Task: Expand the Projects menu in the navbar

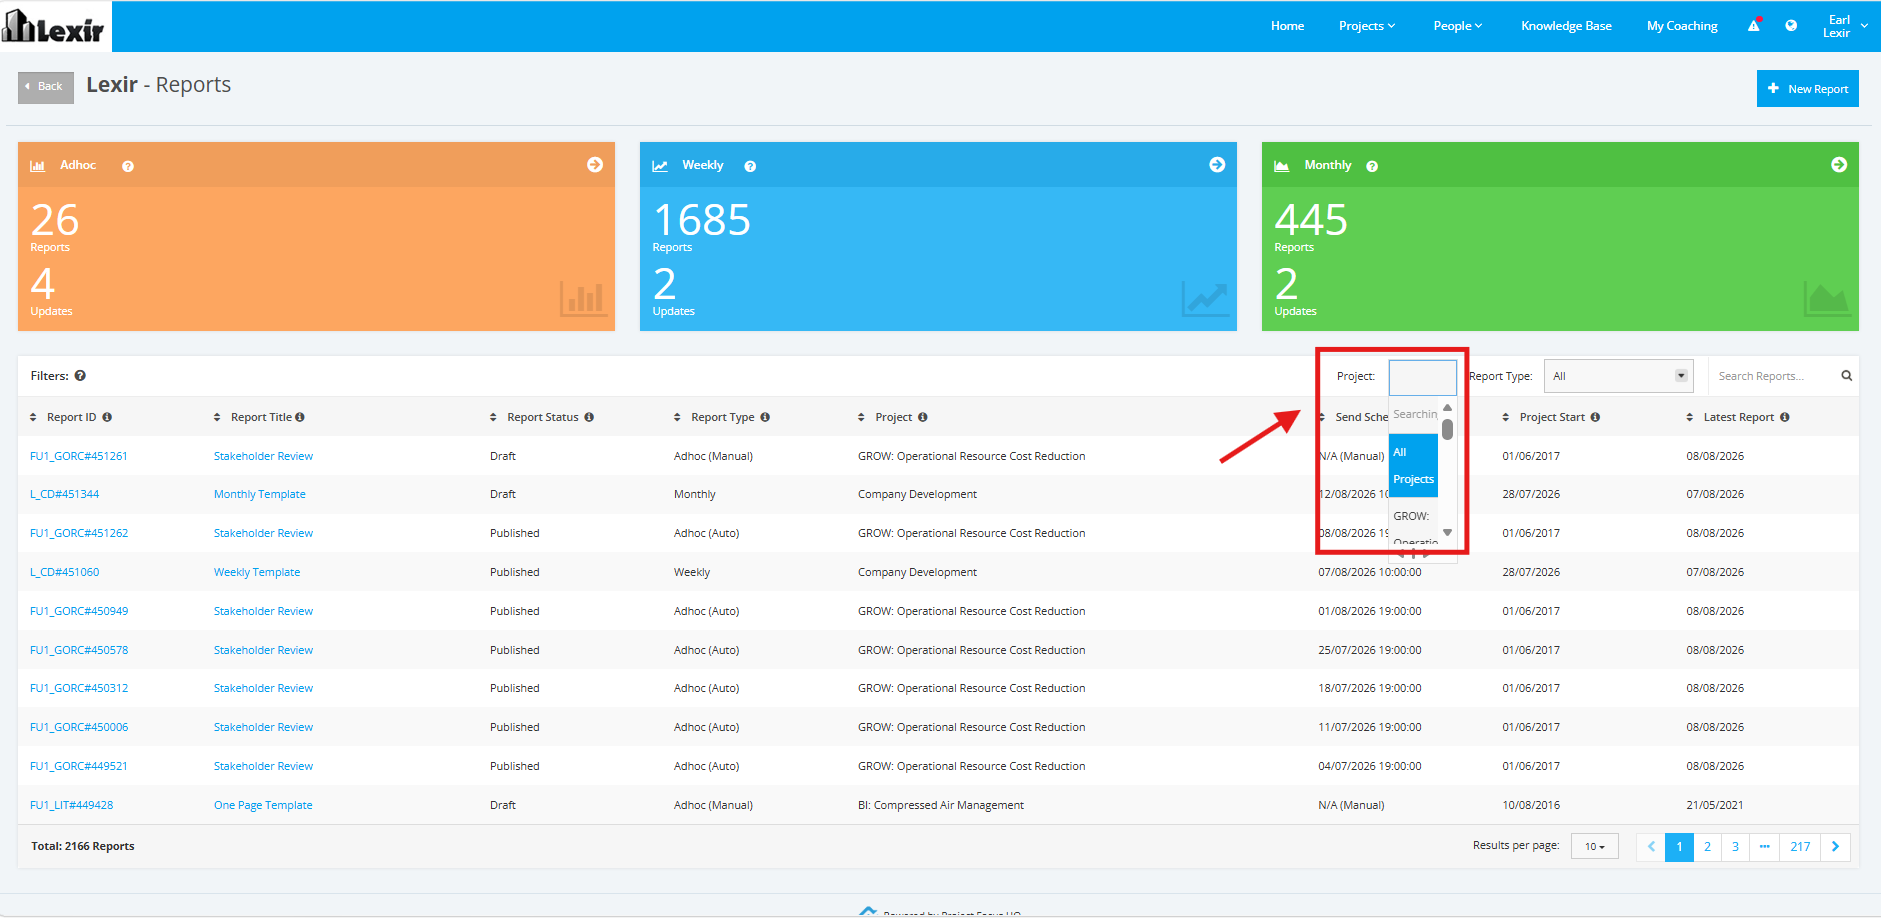Action: [x=1366, y=26]
